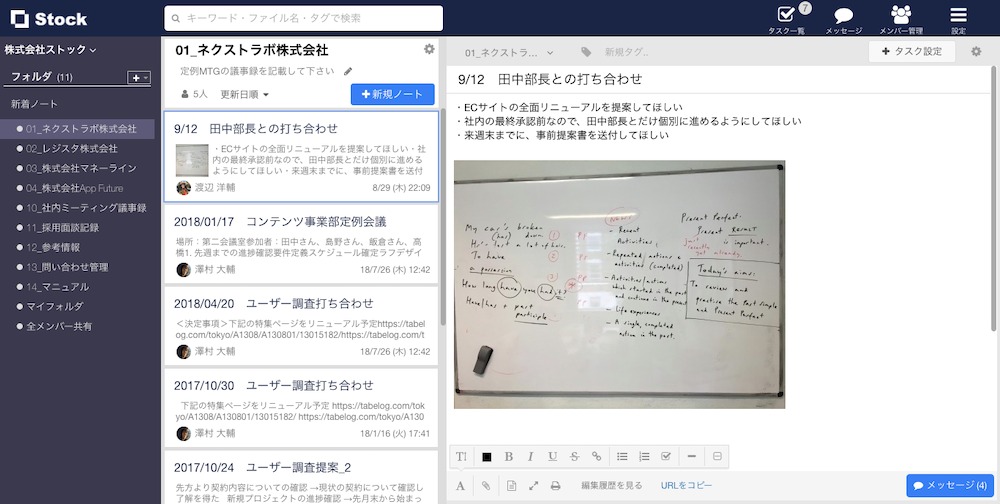The height and width of the screenshot is (504, 1000).
Task: Click the Stock logo
Action: coord(49,19)
